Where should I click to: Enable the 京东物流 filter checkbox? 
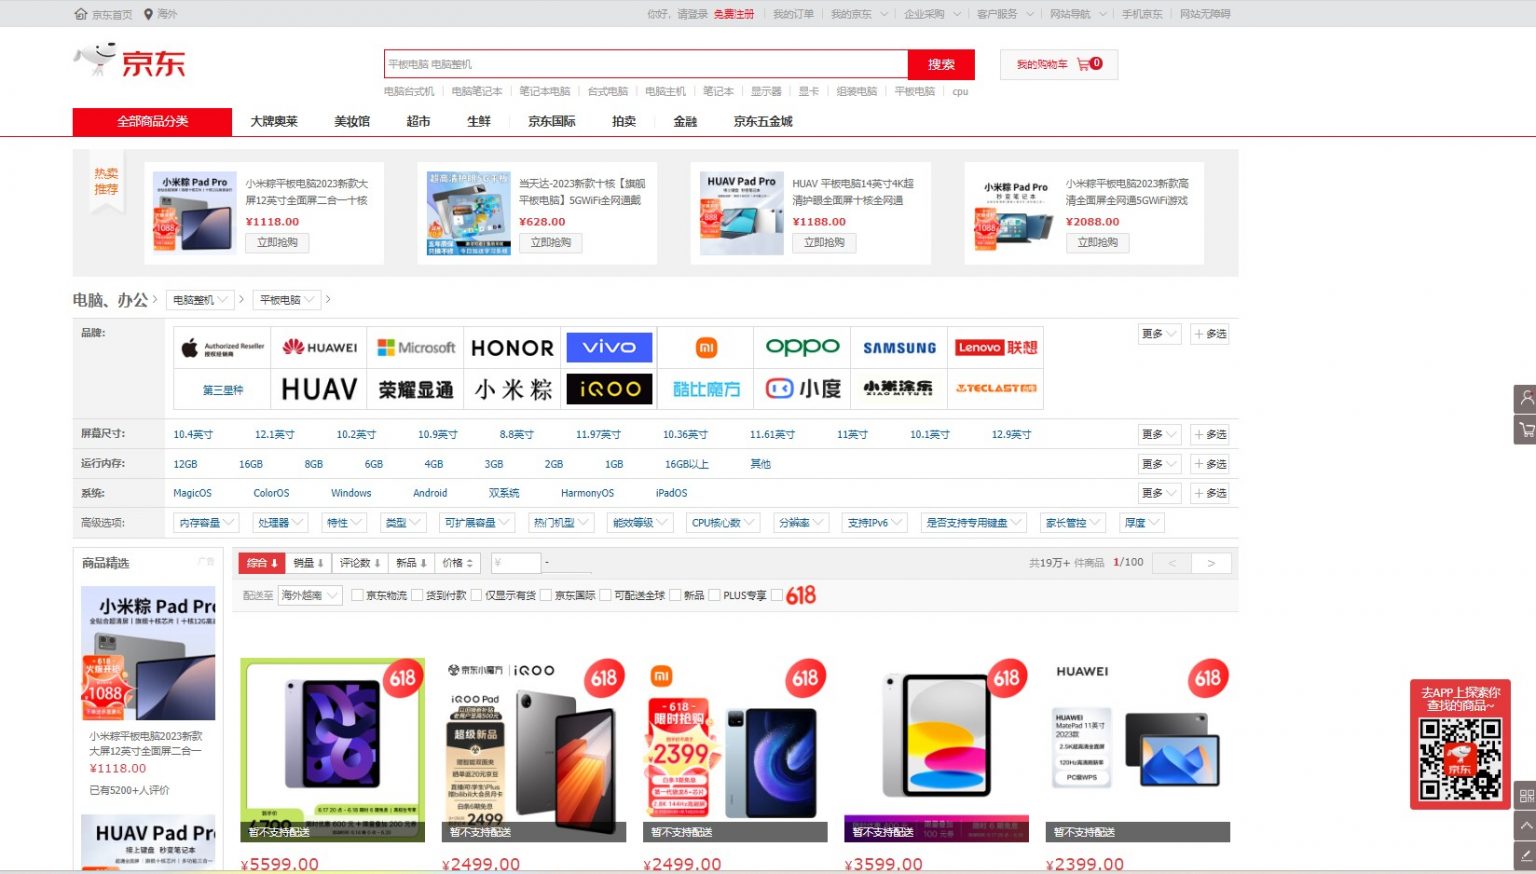tap(357, 595)
